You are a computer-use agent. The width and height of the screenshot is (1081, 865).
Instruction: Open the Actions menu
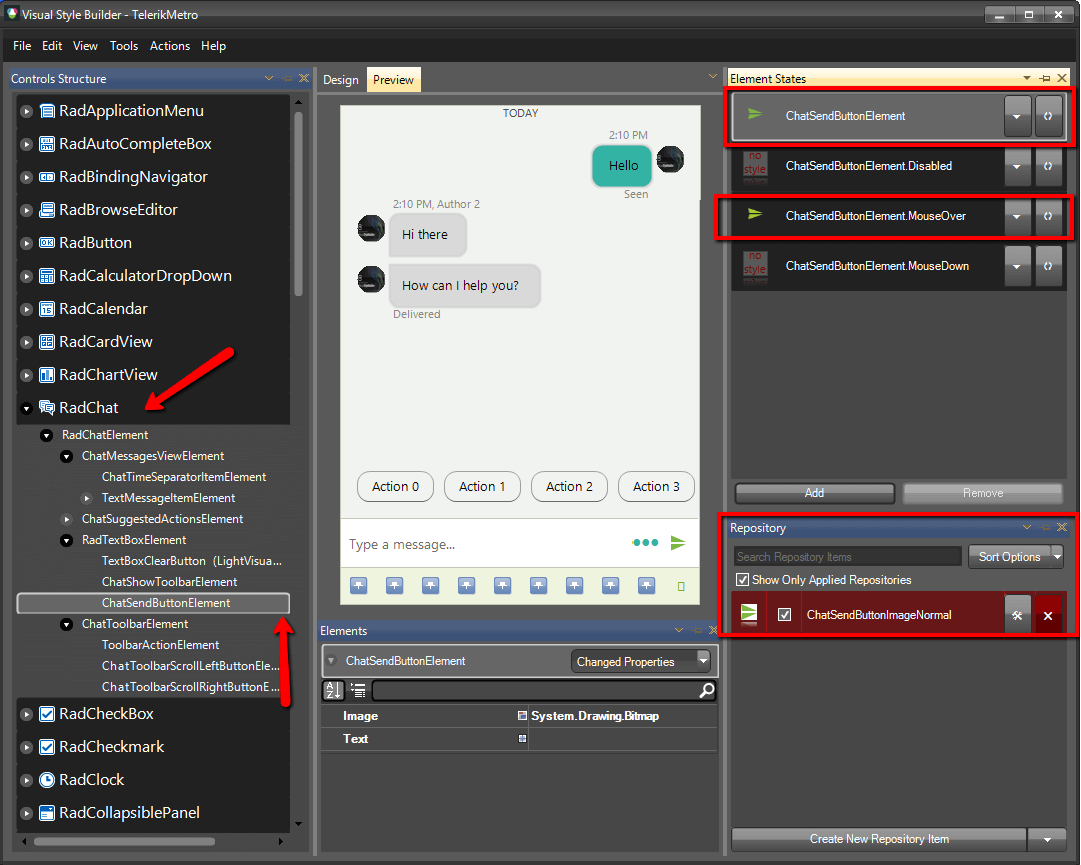coord(170,46)
